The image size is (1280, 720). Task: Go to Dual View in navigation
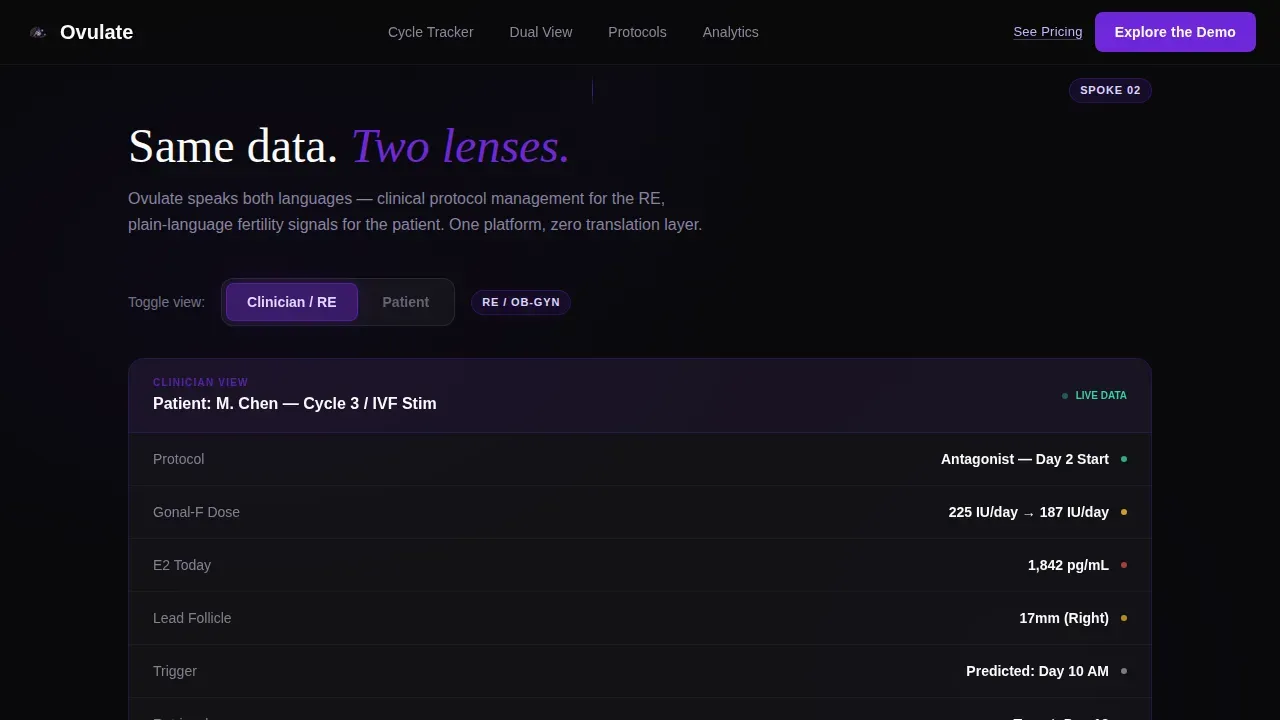(541, 32)
